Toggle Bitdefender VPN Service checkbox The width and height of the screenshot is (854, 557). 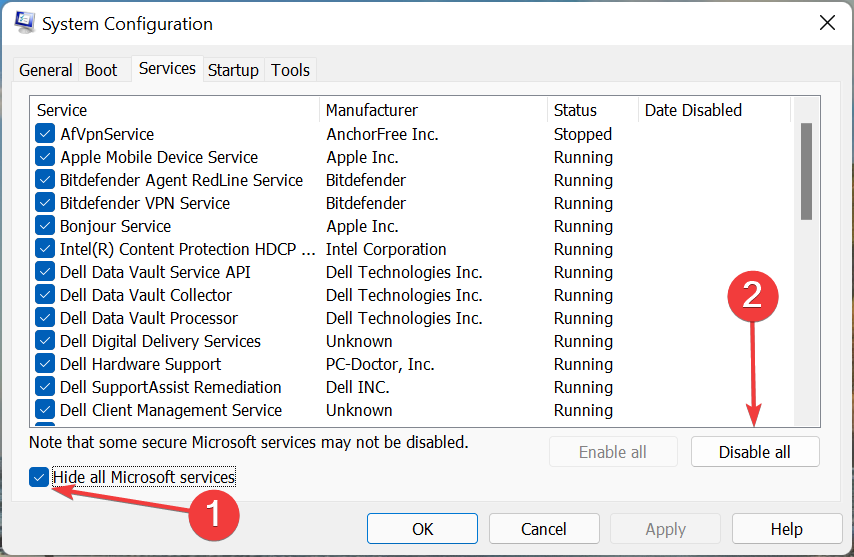coord(45,203)
